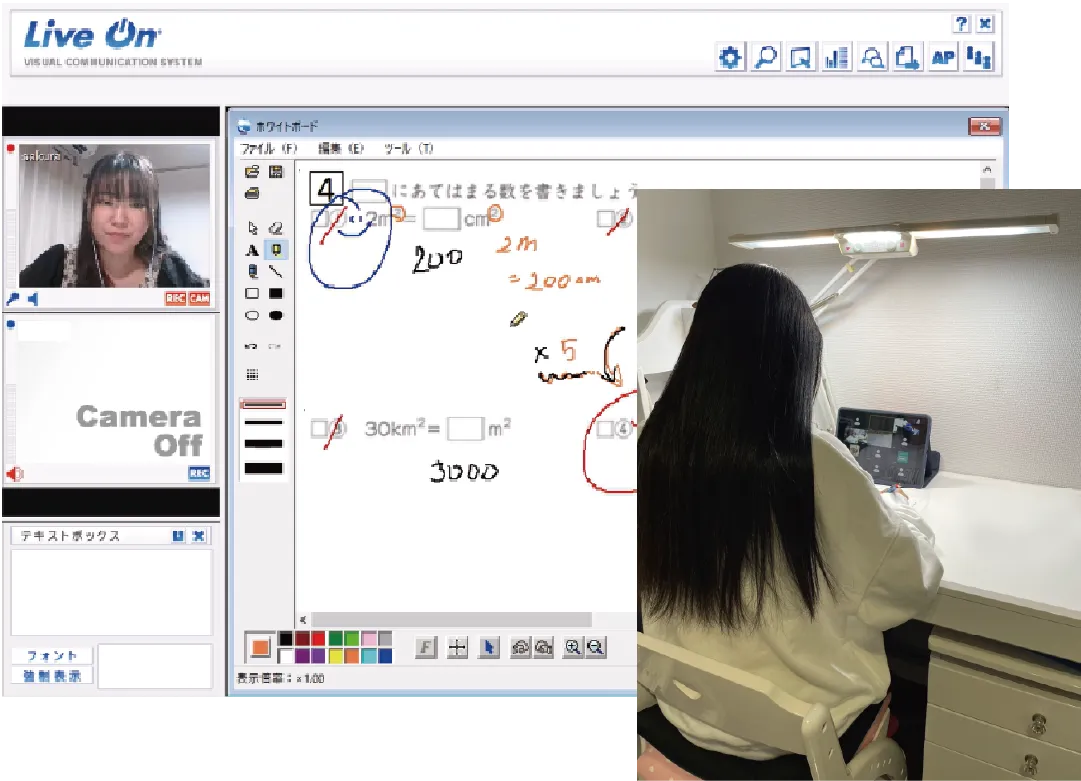Image resolution: width=1081 pixels, height=781 pixels.
Task: Choose the filled rectangle shape tool
Action: [x=276, y=294]
